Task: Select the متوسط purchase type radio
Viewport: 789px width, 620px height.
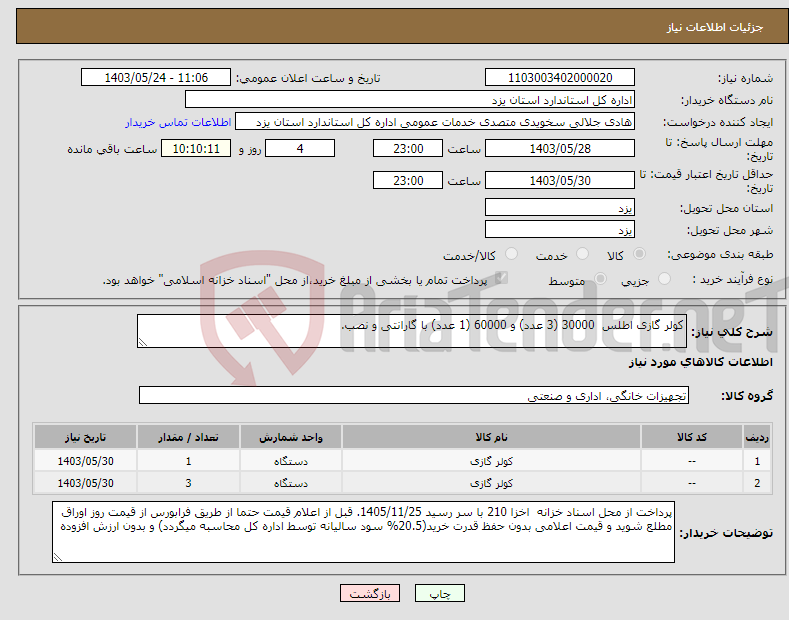Action: 600,278
